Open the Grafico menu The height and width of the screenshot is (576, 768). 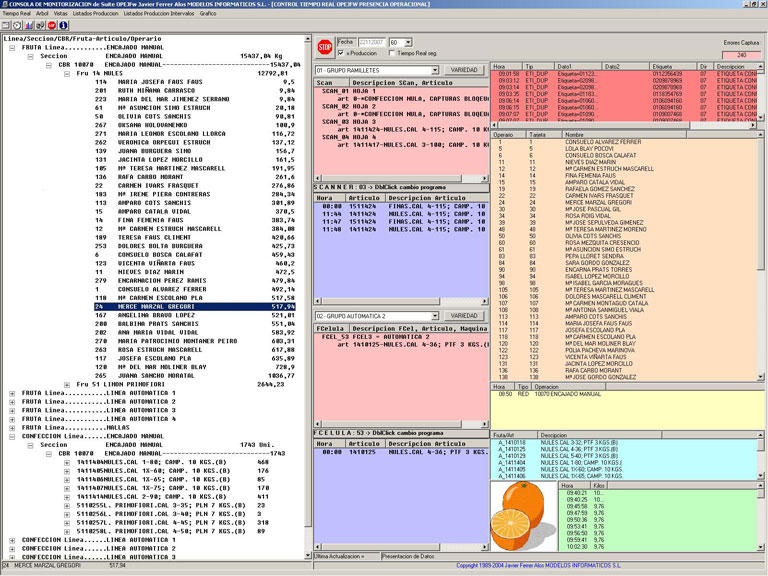coord(208,14)
